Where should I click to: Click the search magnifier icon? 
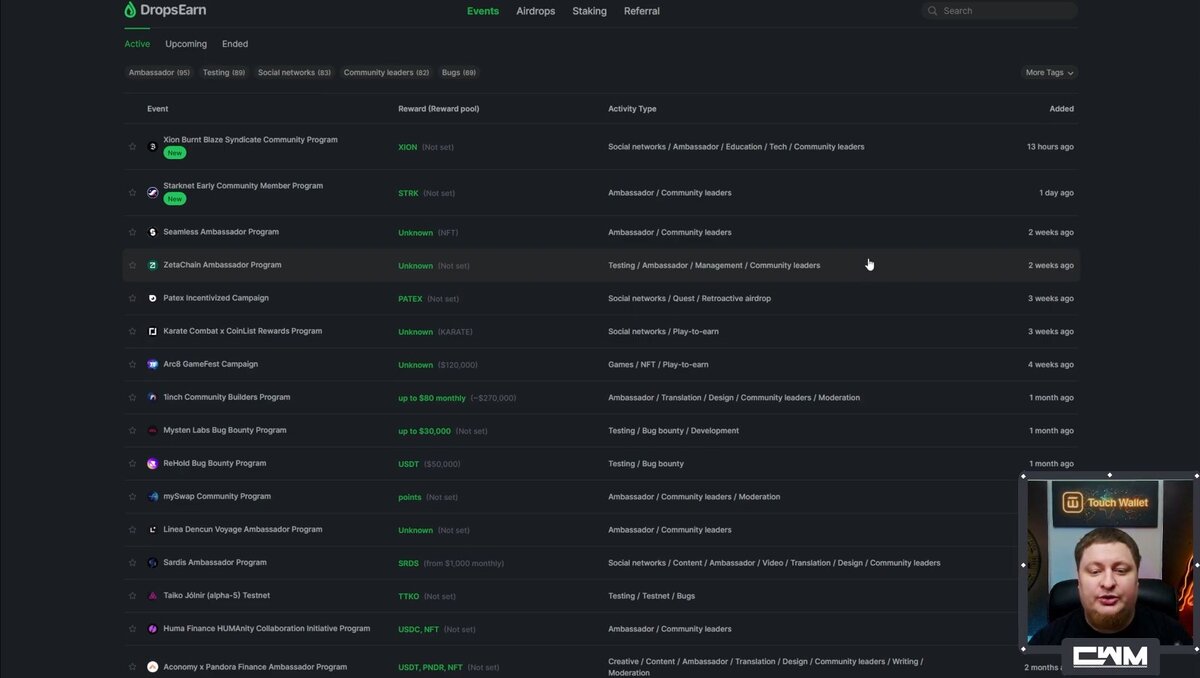(x=933, y=11)
